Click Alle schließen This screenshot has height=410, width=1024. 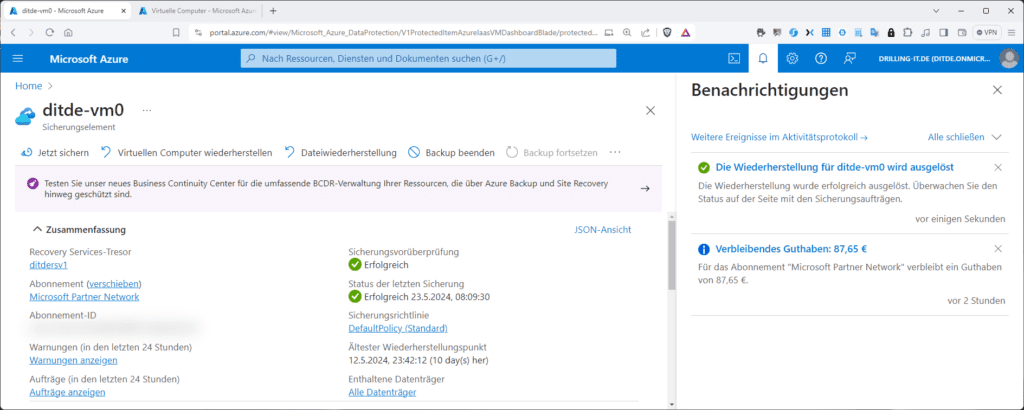click(955, 137)
